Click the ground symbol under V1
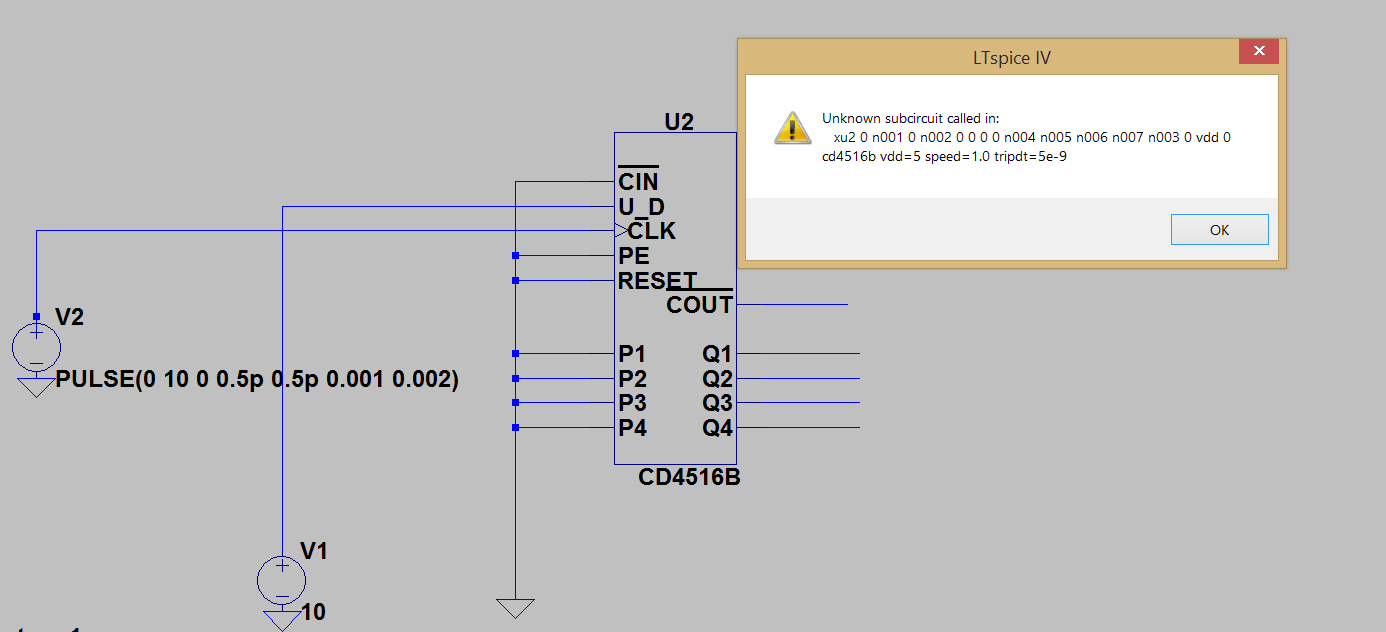 point(283,621)
